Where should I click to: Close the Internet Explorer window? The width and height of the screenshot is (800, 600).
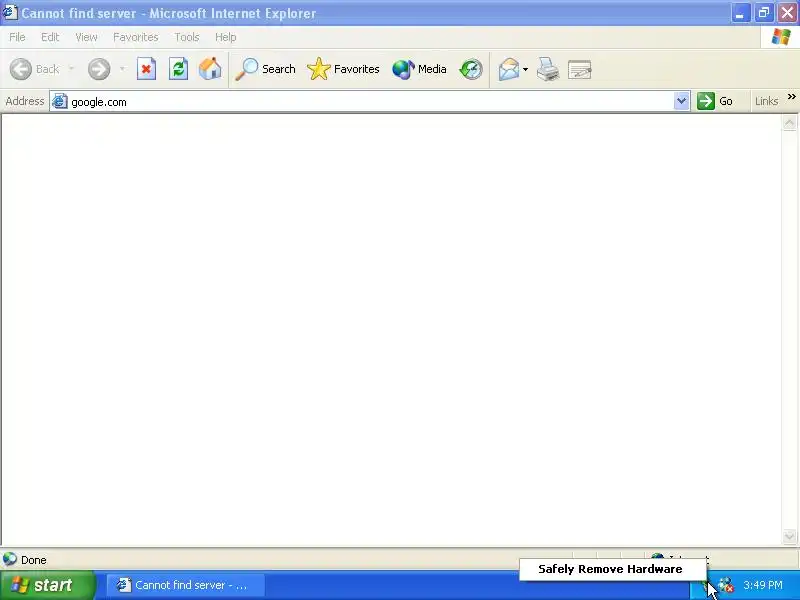[787, 12]
